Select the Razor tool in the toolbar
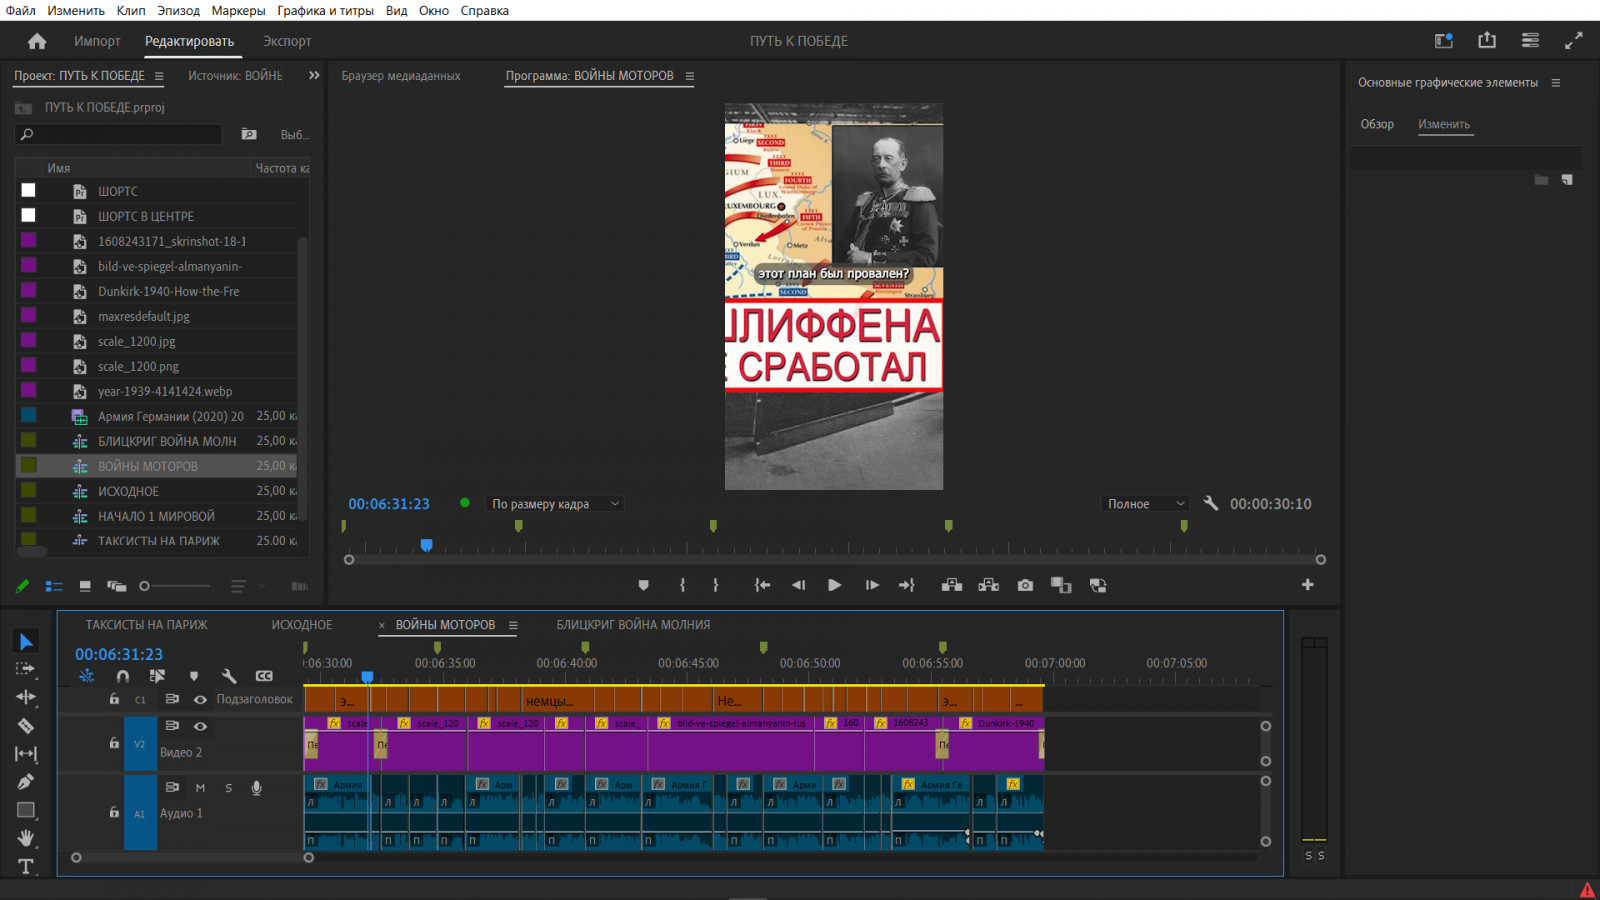Screen dimensions: 1600x900 [26, 726]
